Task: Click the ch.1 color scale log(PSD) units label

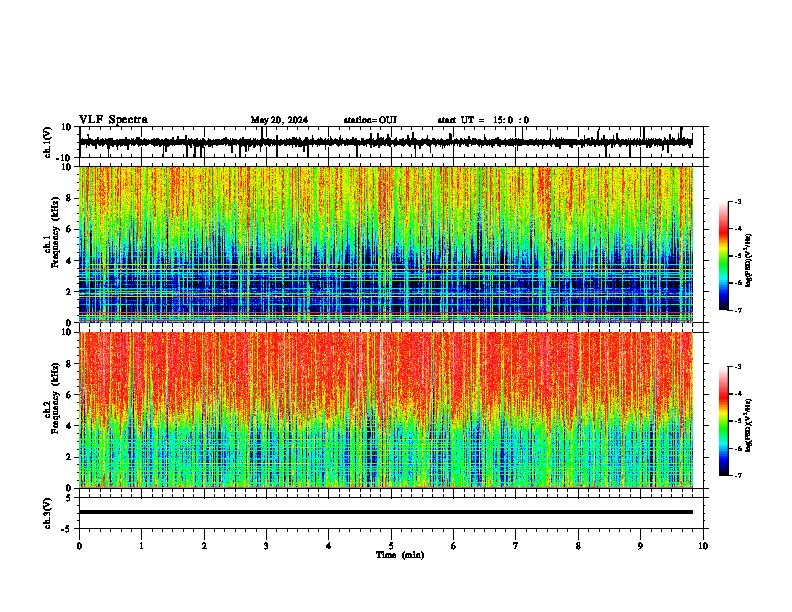Action: pos(748,261)
